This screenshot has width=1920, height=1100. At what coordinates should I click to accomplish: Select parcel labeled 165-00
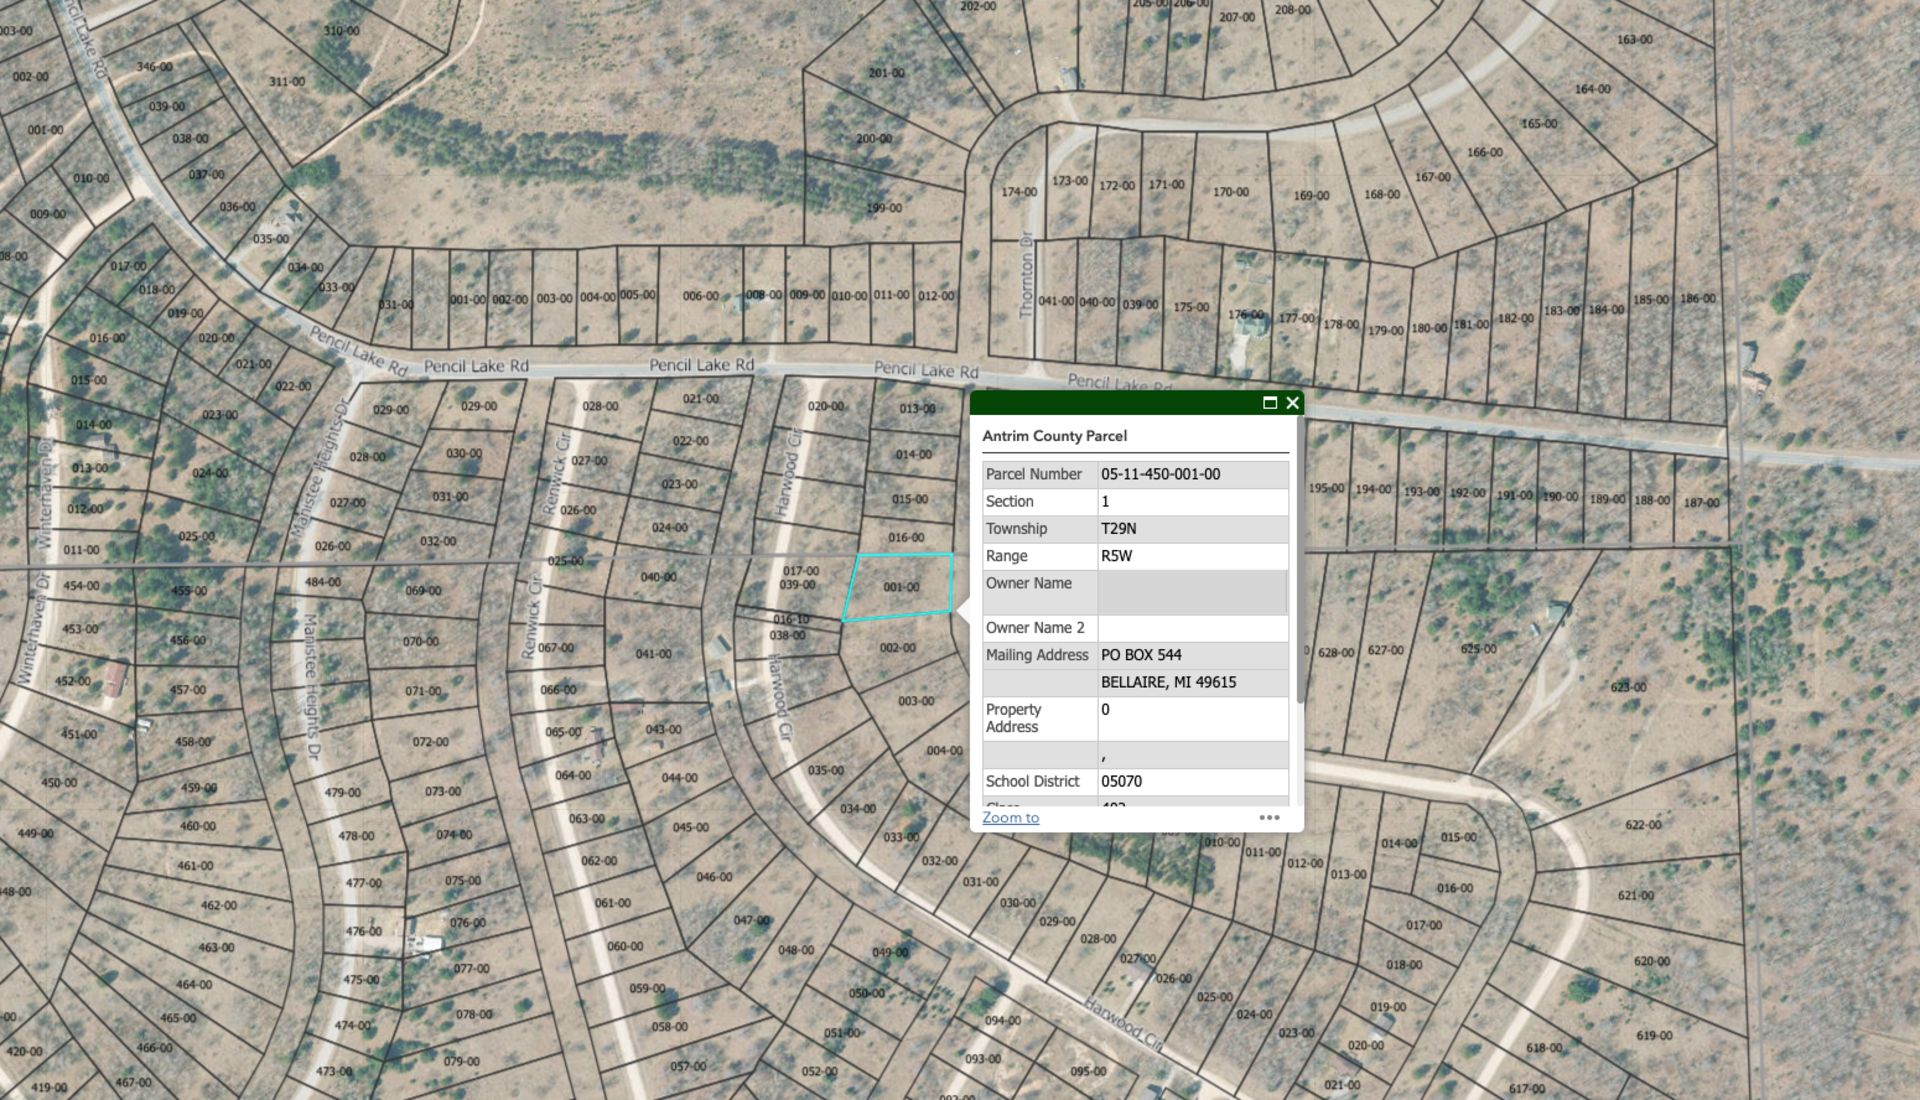coord(1539,124)
